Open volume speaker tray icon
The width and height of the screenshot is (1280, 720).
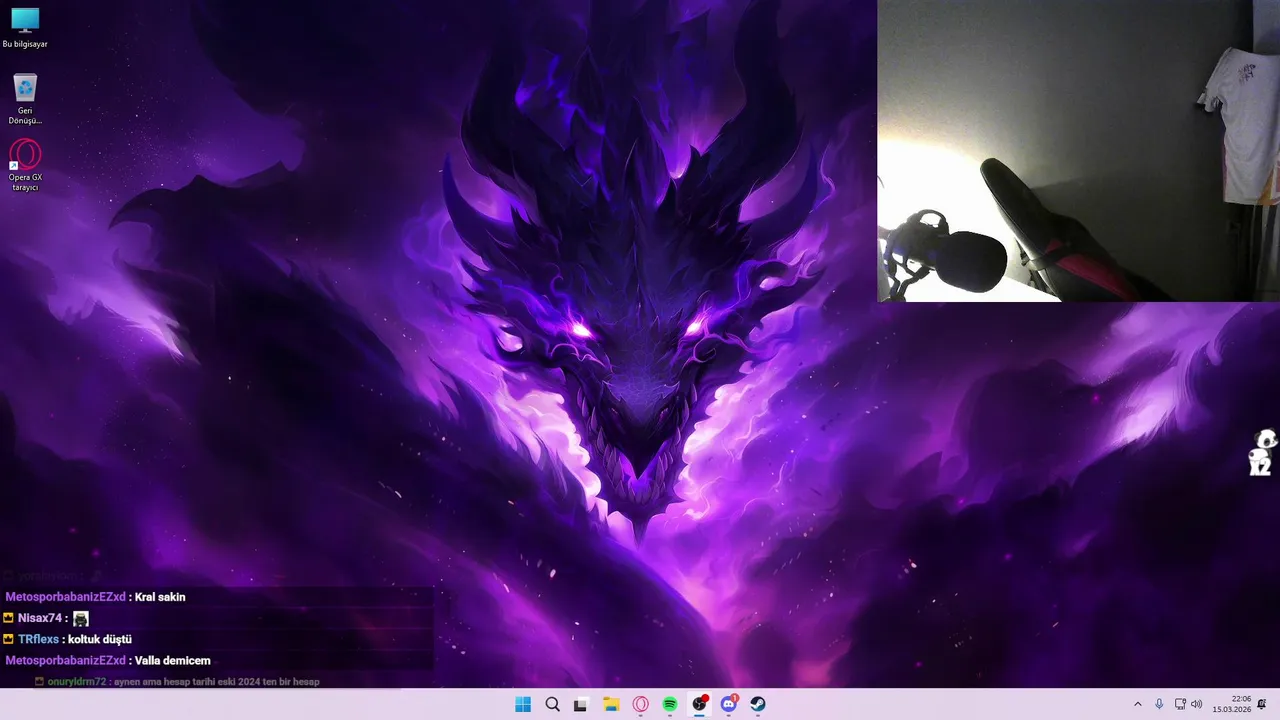click(1197, 704)
